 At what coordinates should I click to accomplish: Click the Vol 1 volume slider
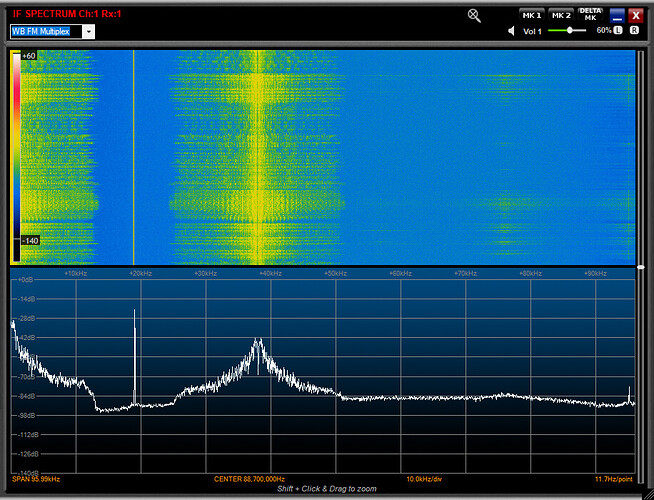coord(569,31)
